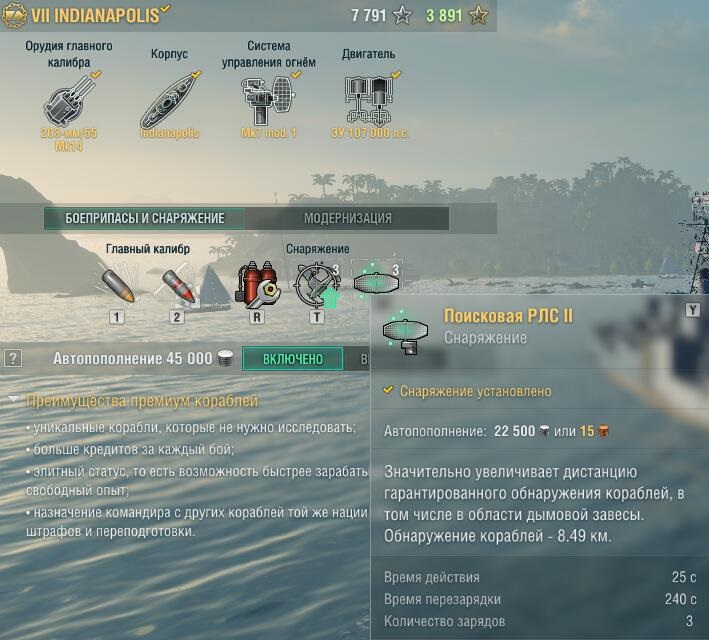Click the Поисковая РЛС II tooltip icon
This screenshot has height=640, width=709.
pyautogui.click(x=405, y=332)
